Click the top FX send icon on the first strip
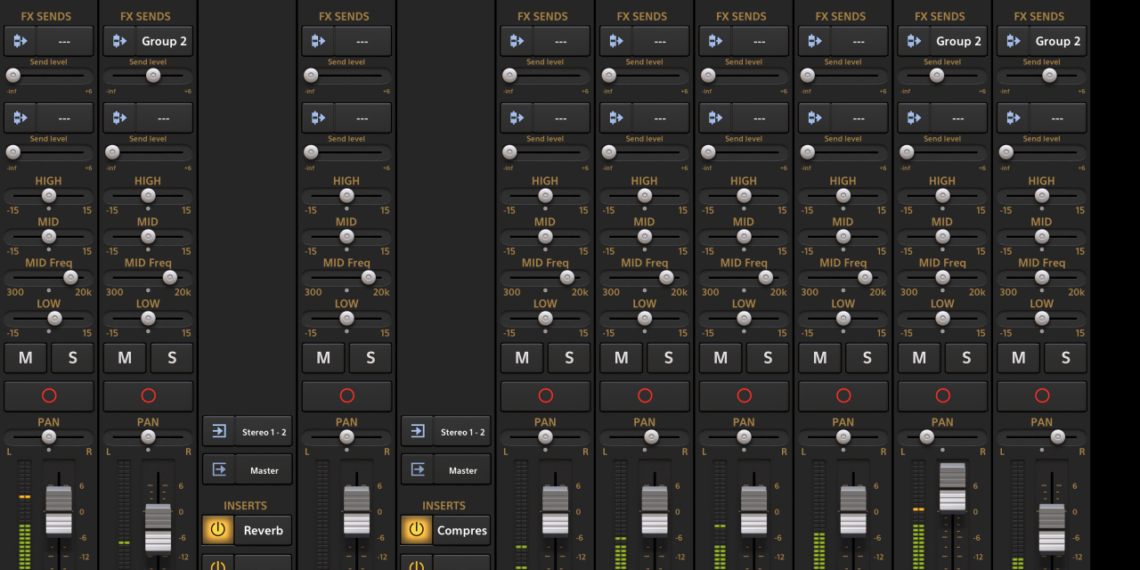This screenshot has height=570, width=1140. coord(21,41)
